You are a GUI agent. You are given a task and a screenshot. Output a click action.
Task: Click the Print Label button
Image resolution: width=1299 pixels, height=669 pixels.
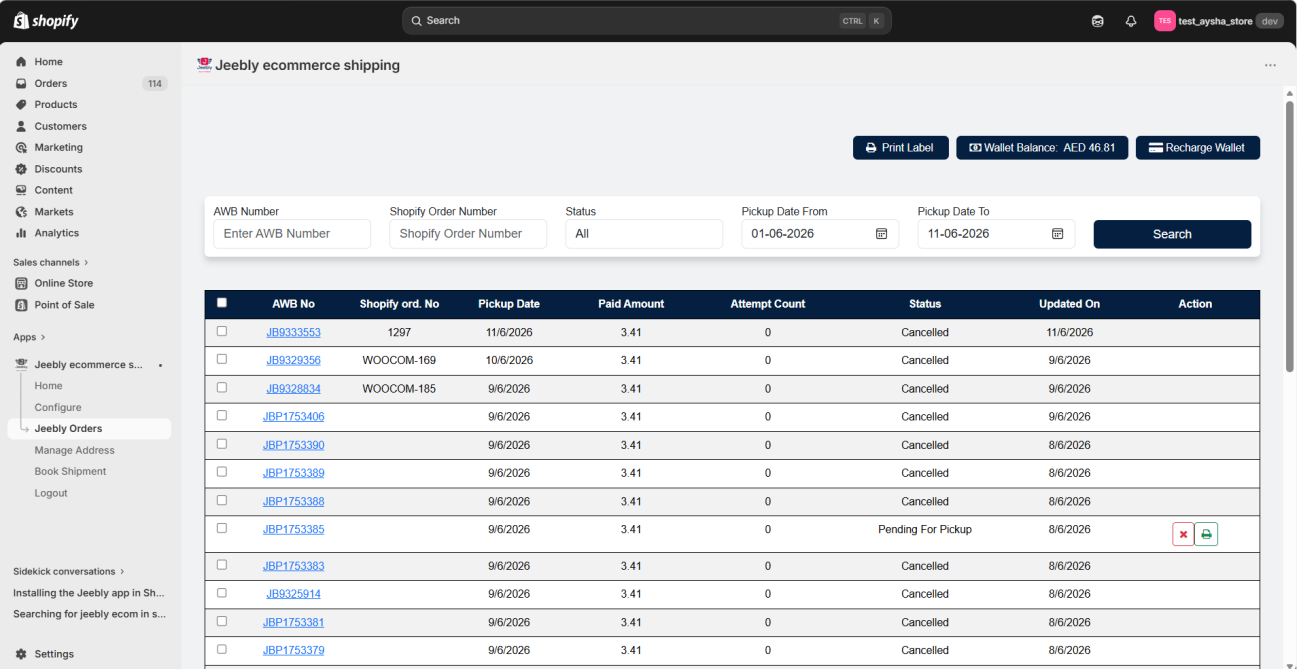point(900,148)
